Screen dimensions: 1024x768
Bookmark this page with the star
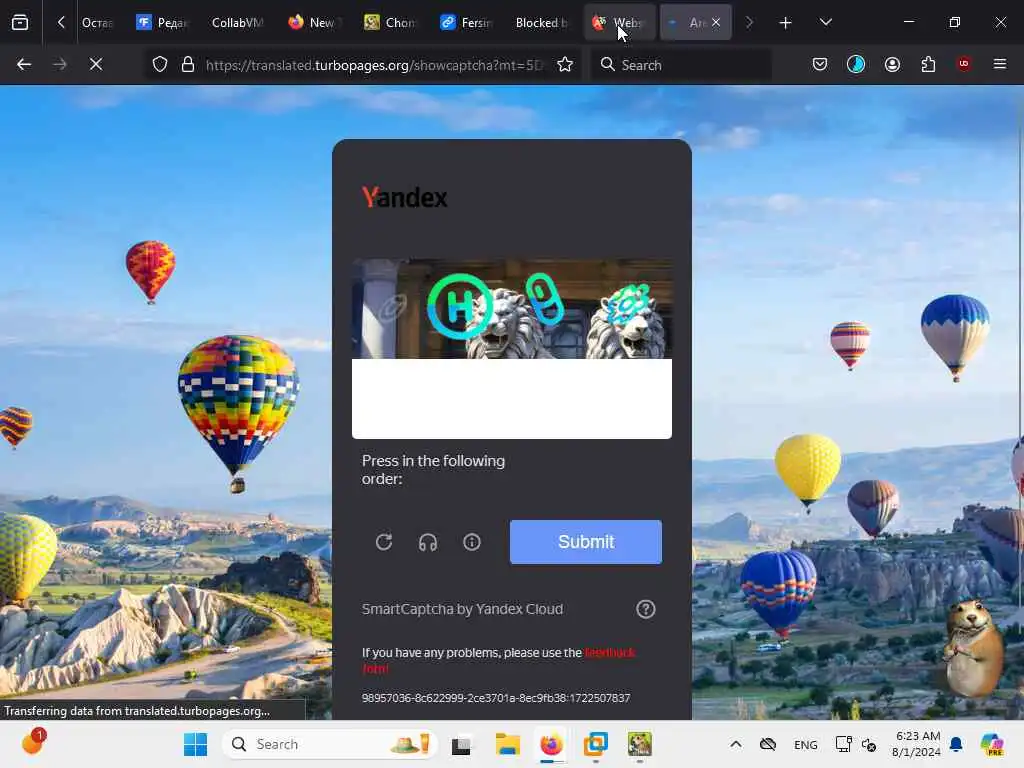pos(565,64)
